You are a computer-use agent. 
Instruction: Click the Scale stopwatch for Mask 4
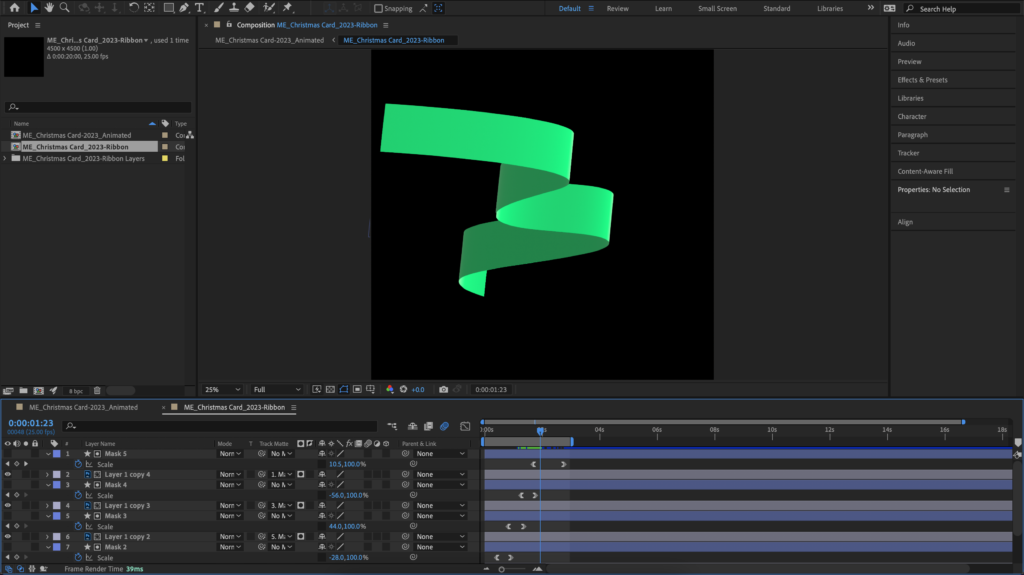tap(78, 495)
